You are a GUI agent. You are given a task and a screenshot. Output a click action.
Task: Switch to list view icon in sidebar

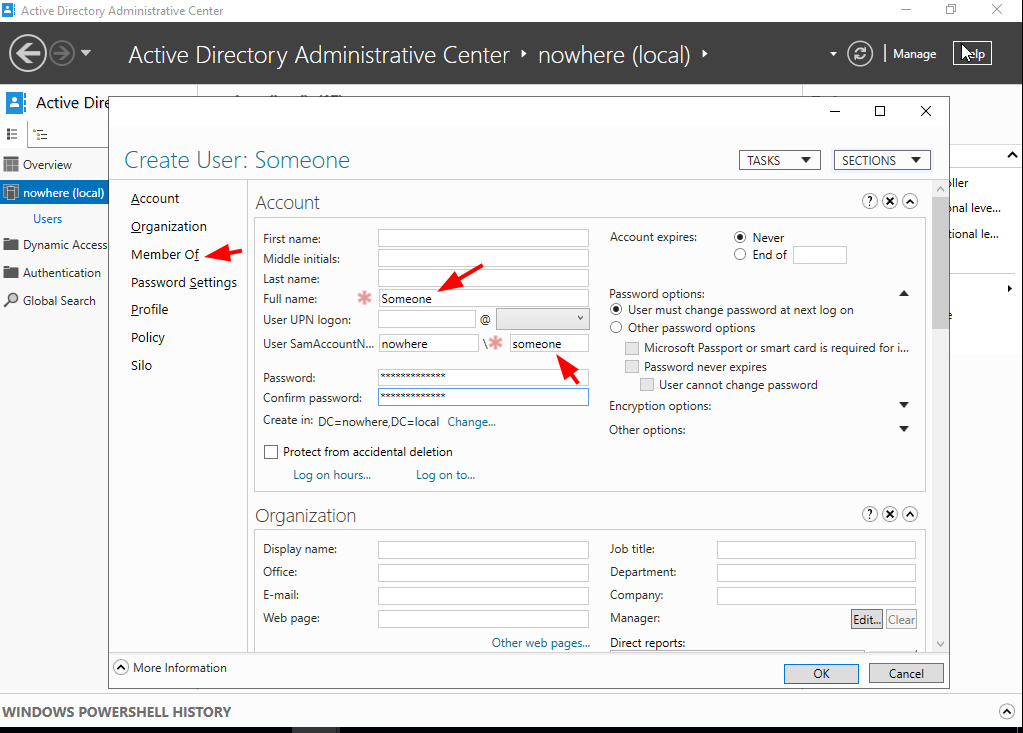pos(12,134)
